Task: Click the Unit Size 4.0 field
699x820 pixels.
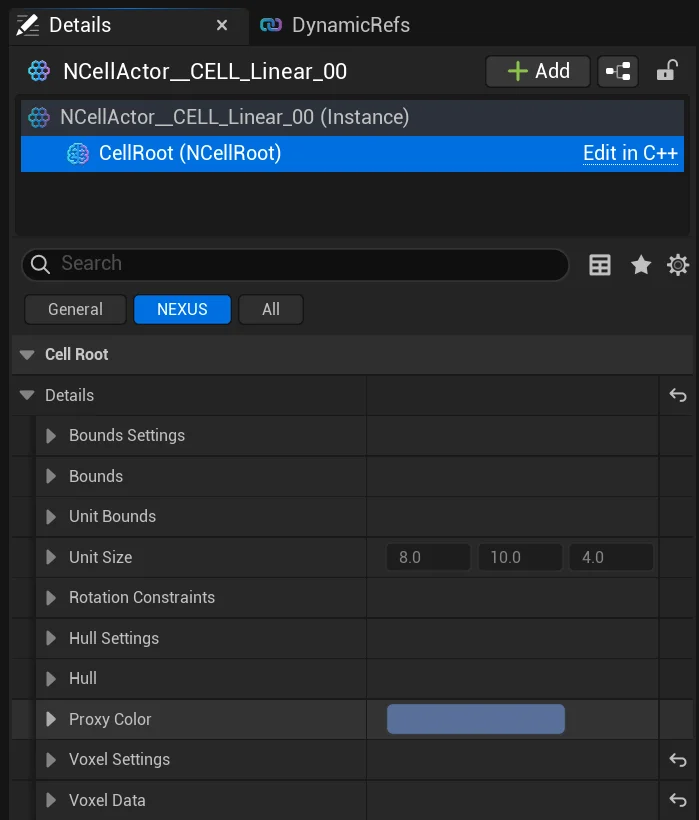Action: coord(611,557)
